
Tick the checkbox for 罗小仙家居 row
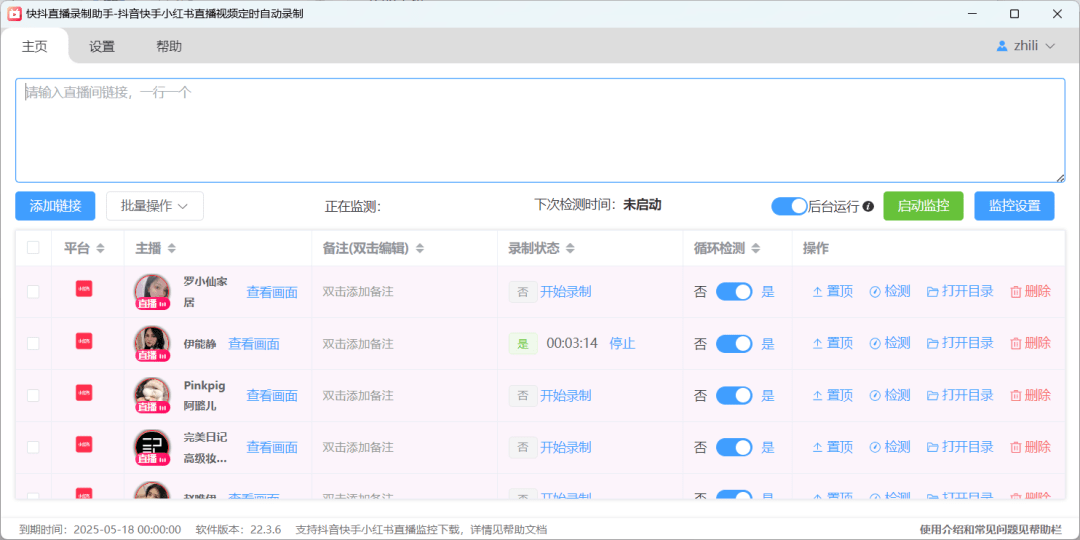click(x=33, y=292)
